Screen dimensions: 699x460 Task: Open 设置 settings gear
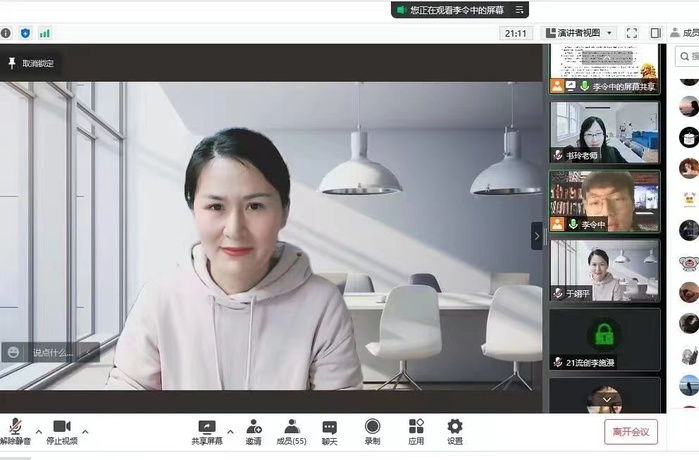click(455, 432)
